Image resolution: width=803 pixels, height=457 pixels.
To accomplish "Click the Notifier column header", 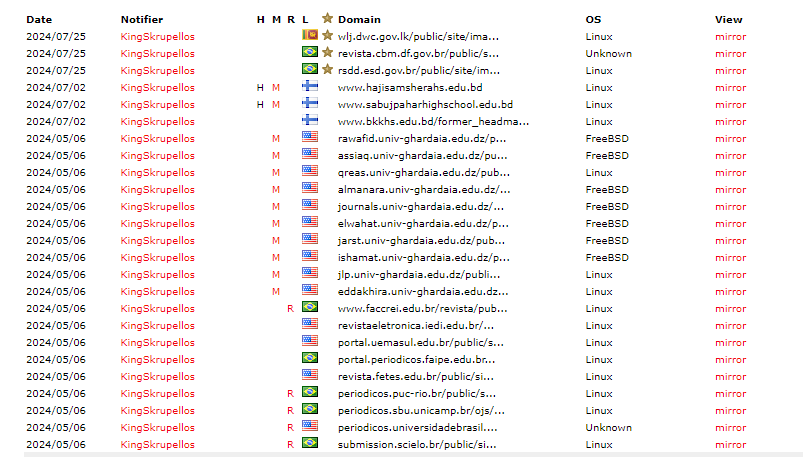I will coord(142,19).
